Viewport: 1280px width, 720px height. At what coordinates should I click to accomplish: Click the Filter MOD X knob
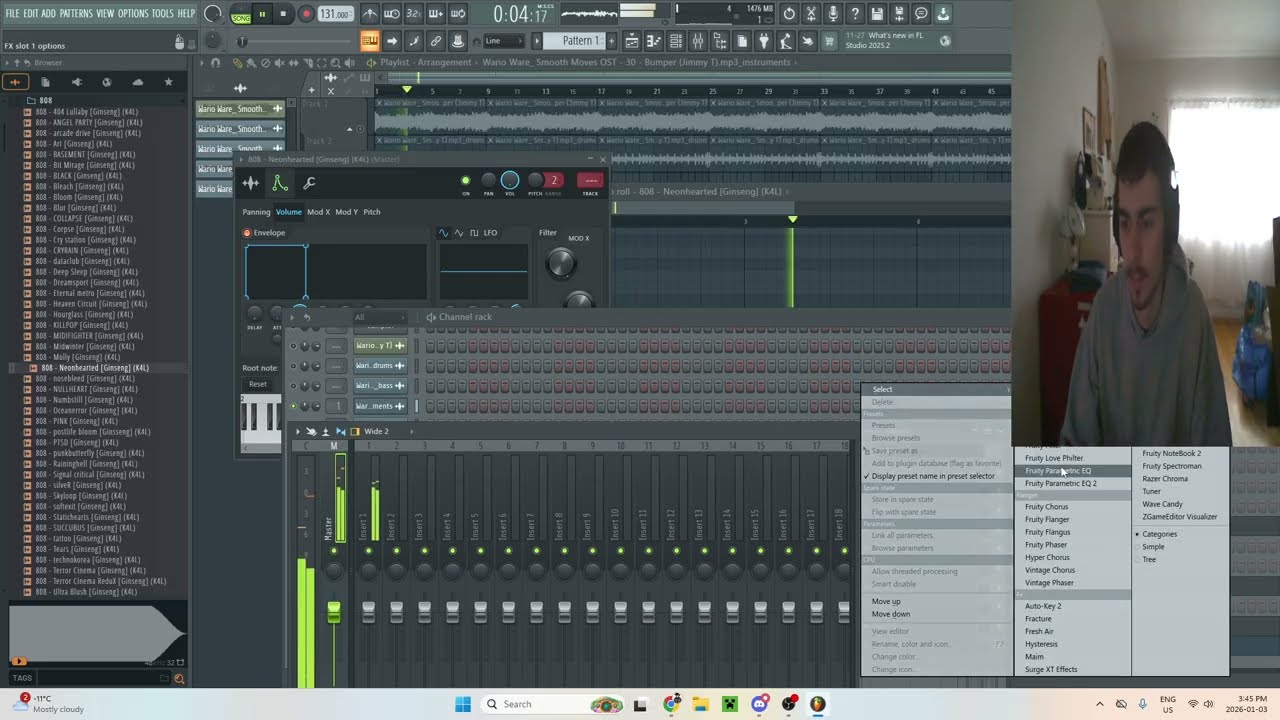click(x=560, y=263)
